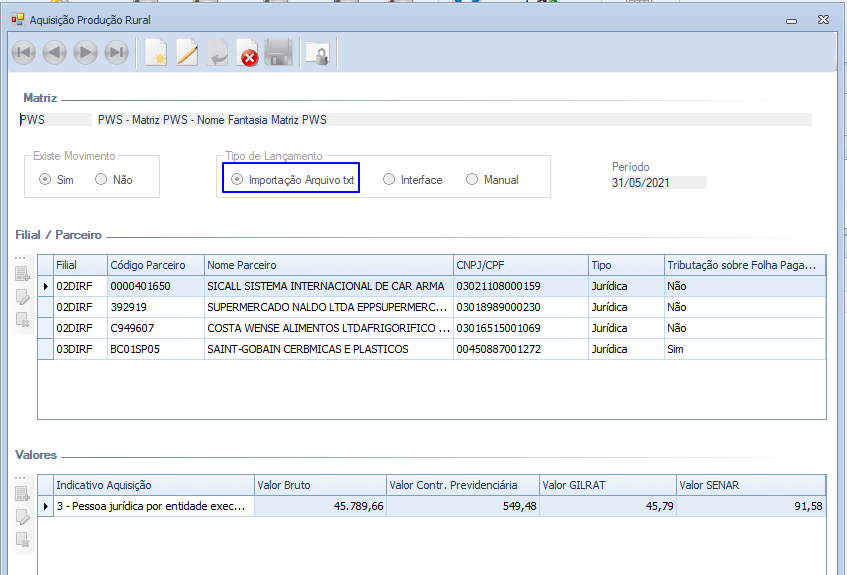Jump to the last record

click(117, 53)
